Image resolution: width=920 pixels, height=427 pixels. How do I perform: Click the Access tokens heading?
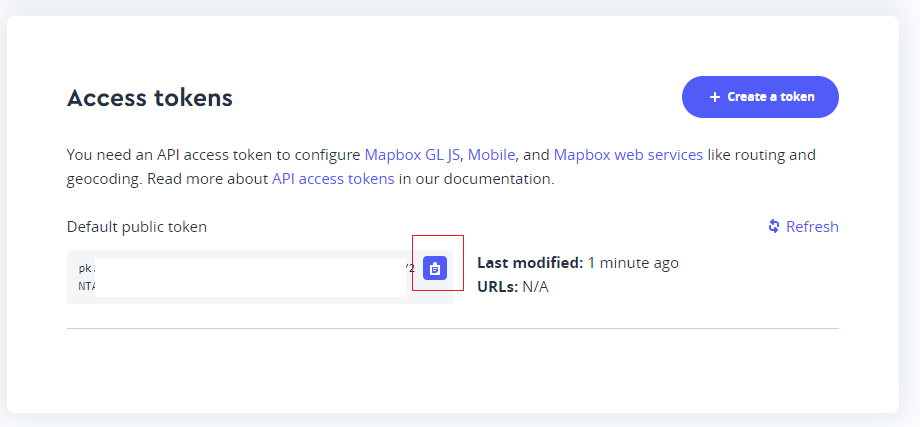(x=150, y=97)
